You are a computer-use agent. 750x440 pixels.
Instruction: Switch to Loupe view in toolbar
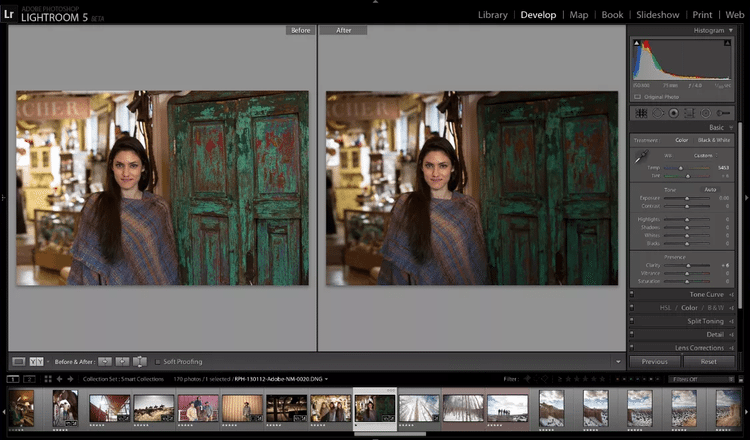(x=19, y=362)
